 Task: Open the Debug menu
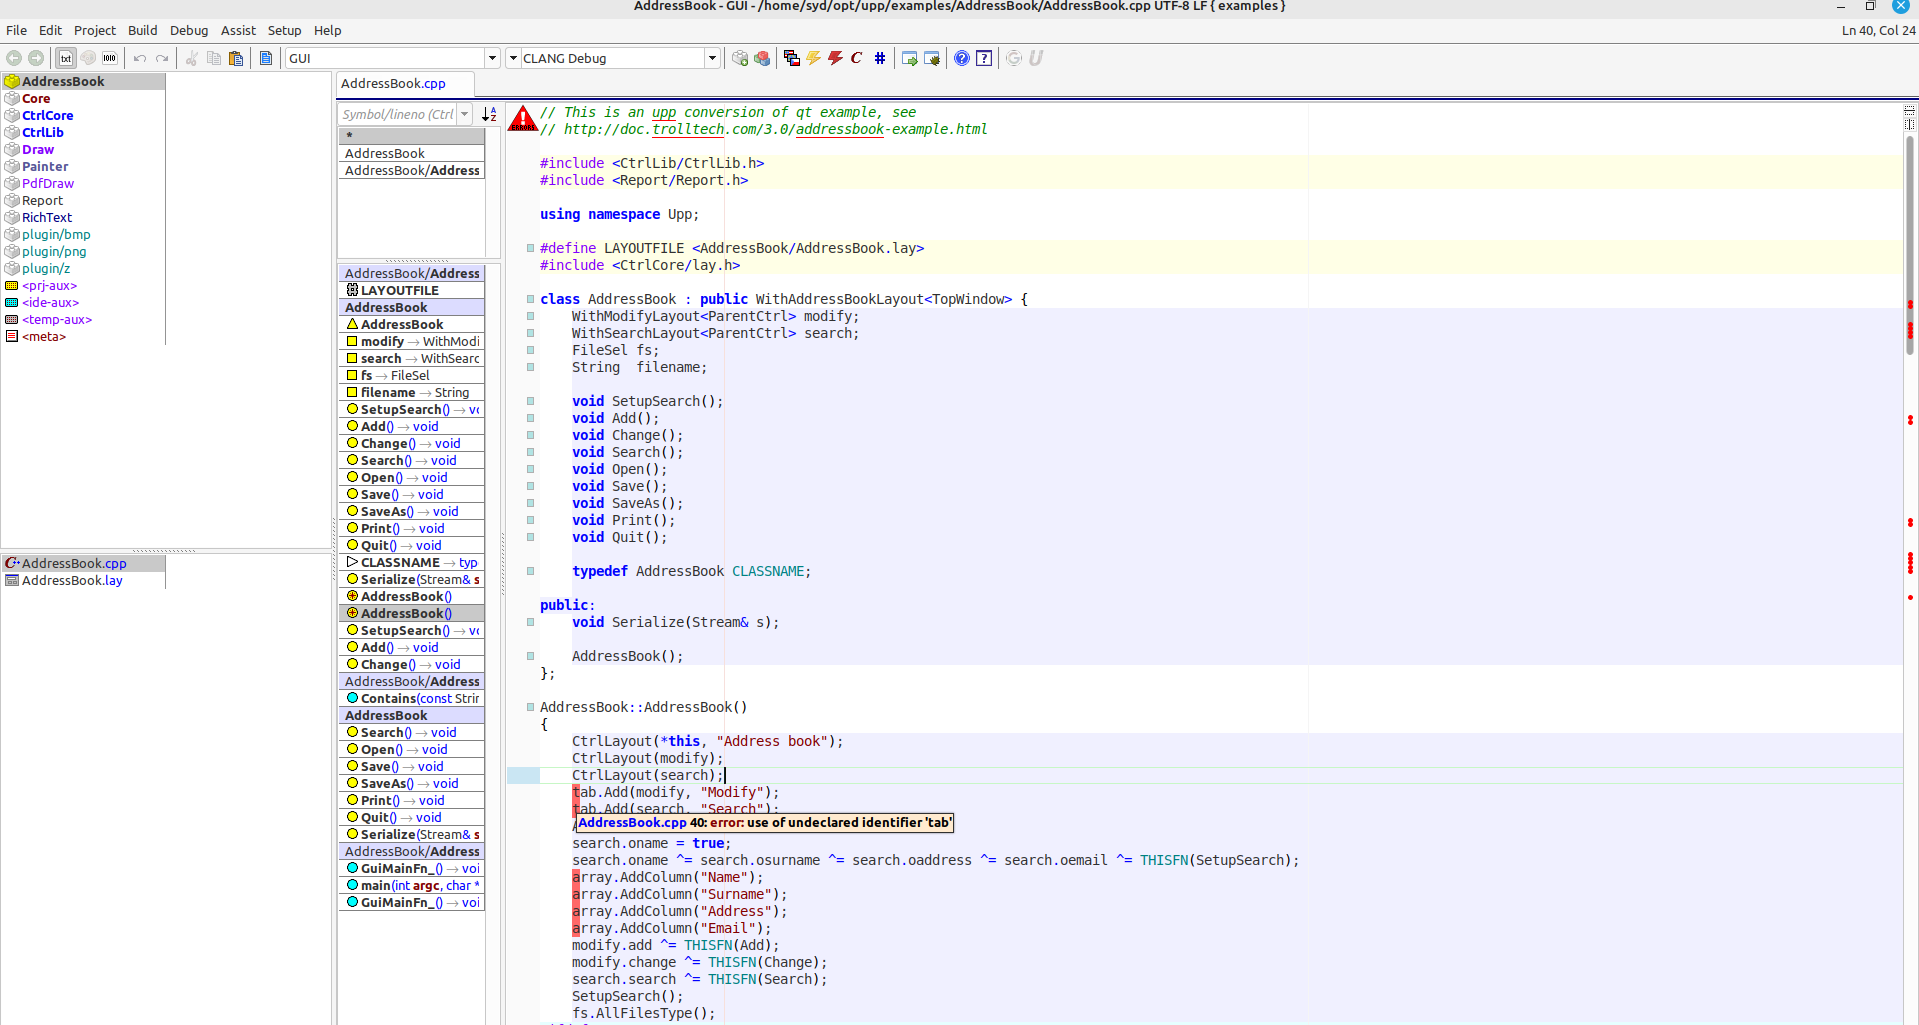click(x=189, y=30)
